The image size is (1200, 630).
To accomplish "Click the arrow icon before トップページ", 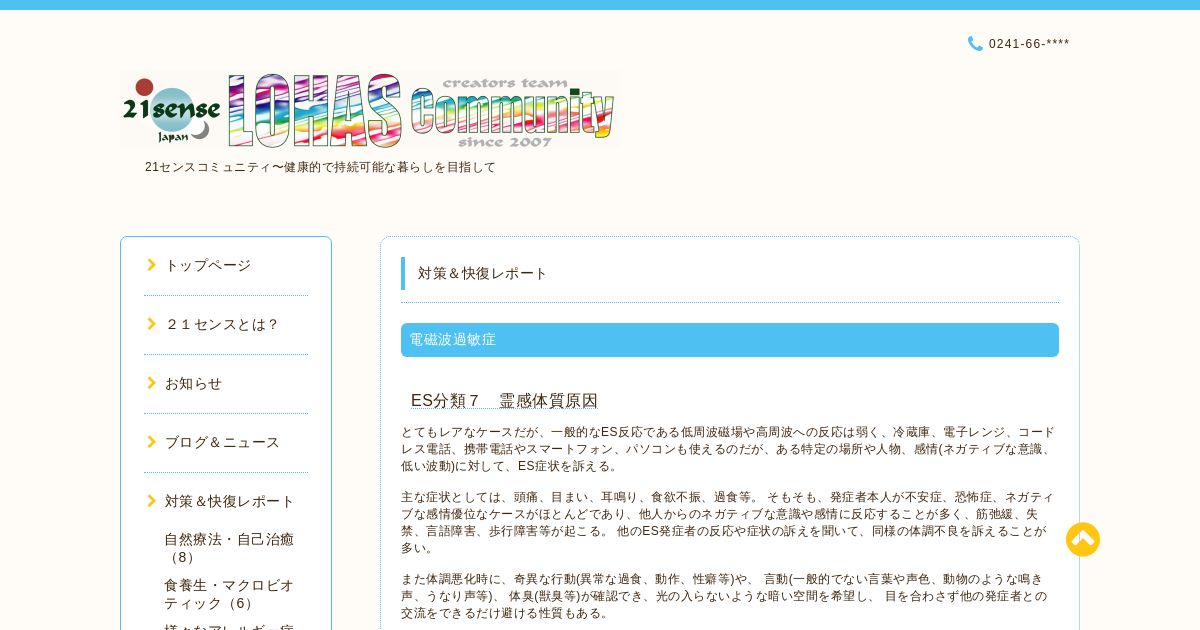I will pos(152,265).
